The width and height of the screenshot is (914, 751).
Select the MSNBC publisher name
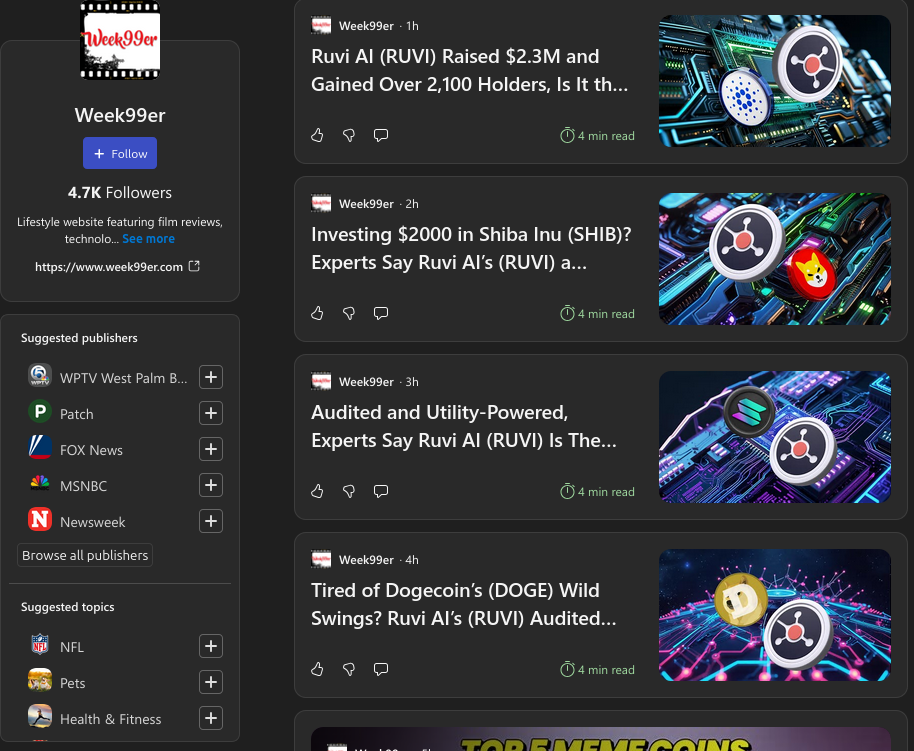(x=83, y=486)
